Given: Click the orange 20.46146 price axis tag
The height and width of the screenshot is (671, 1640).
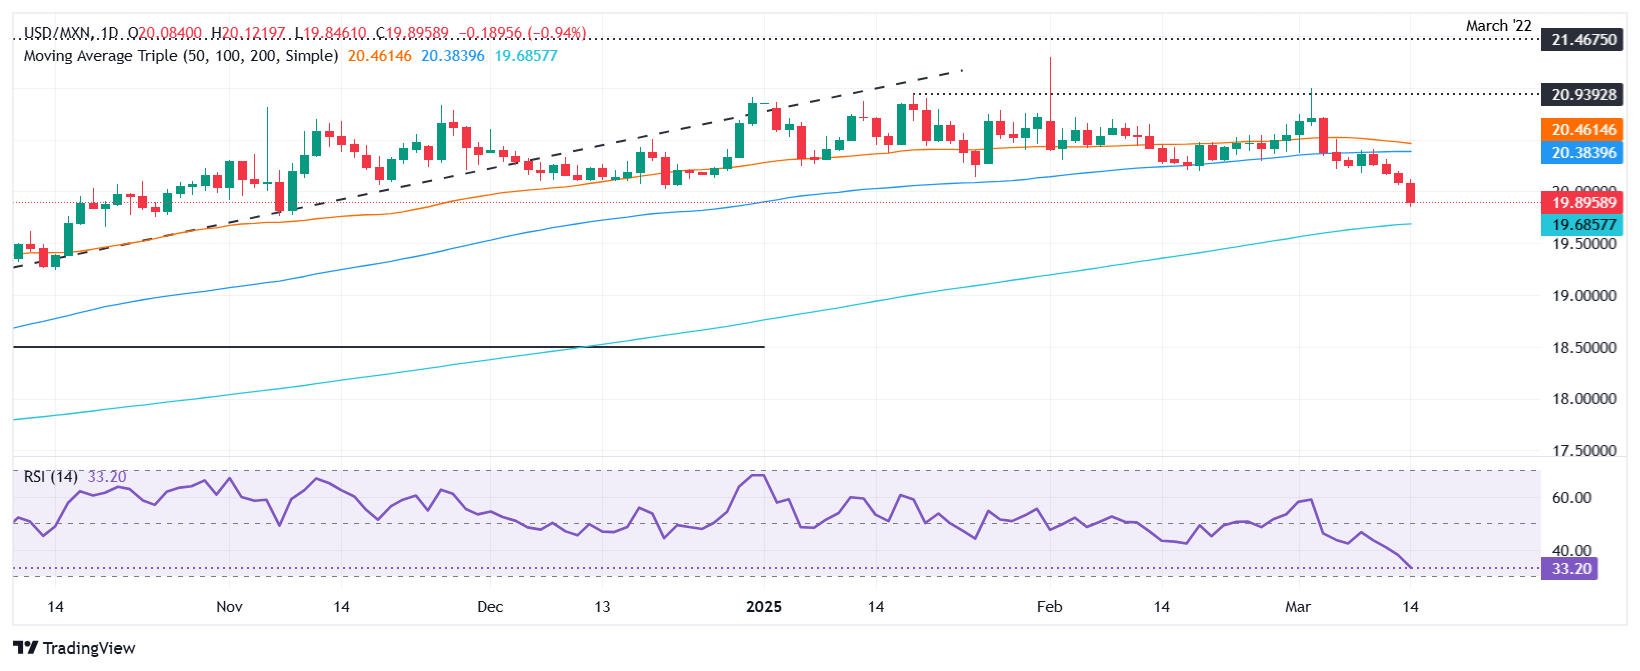Looking at the screenshot, I should click(x=1583, y=130).
